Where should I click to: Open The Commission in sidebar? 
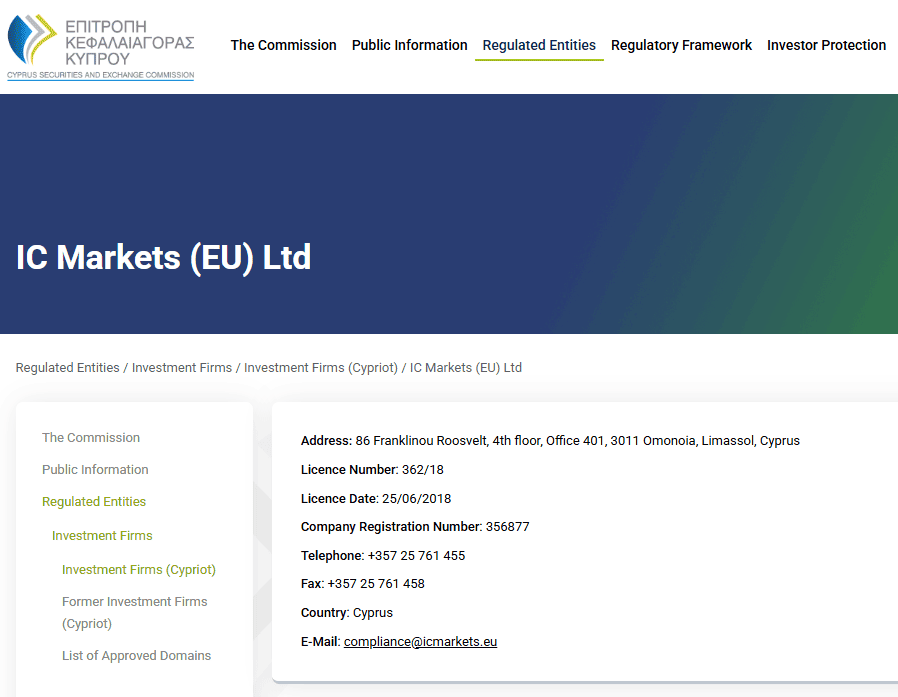(x=91, y=438)
